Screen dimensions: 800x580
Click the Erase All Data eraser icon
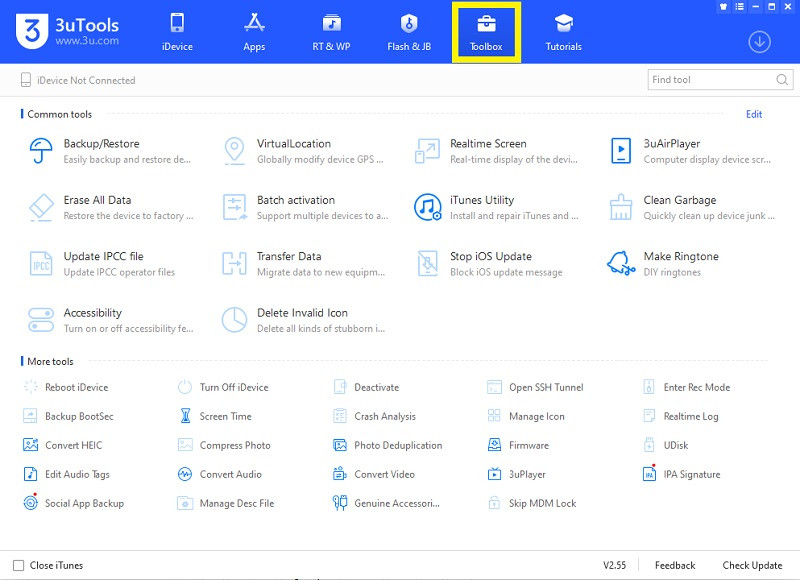tap(41, 207)
